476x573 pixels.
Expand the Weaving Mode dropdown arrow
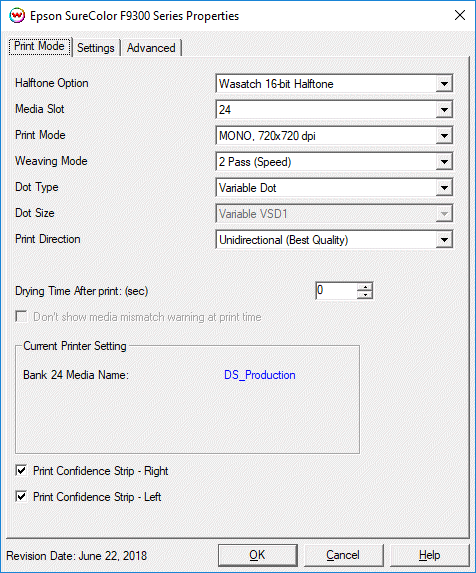444,162
